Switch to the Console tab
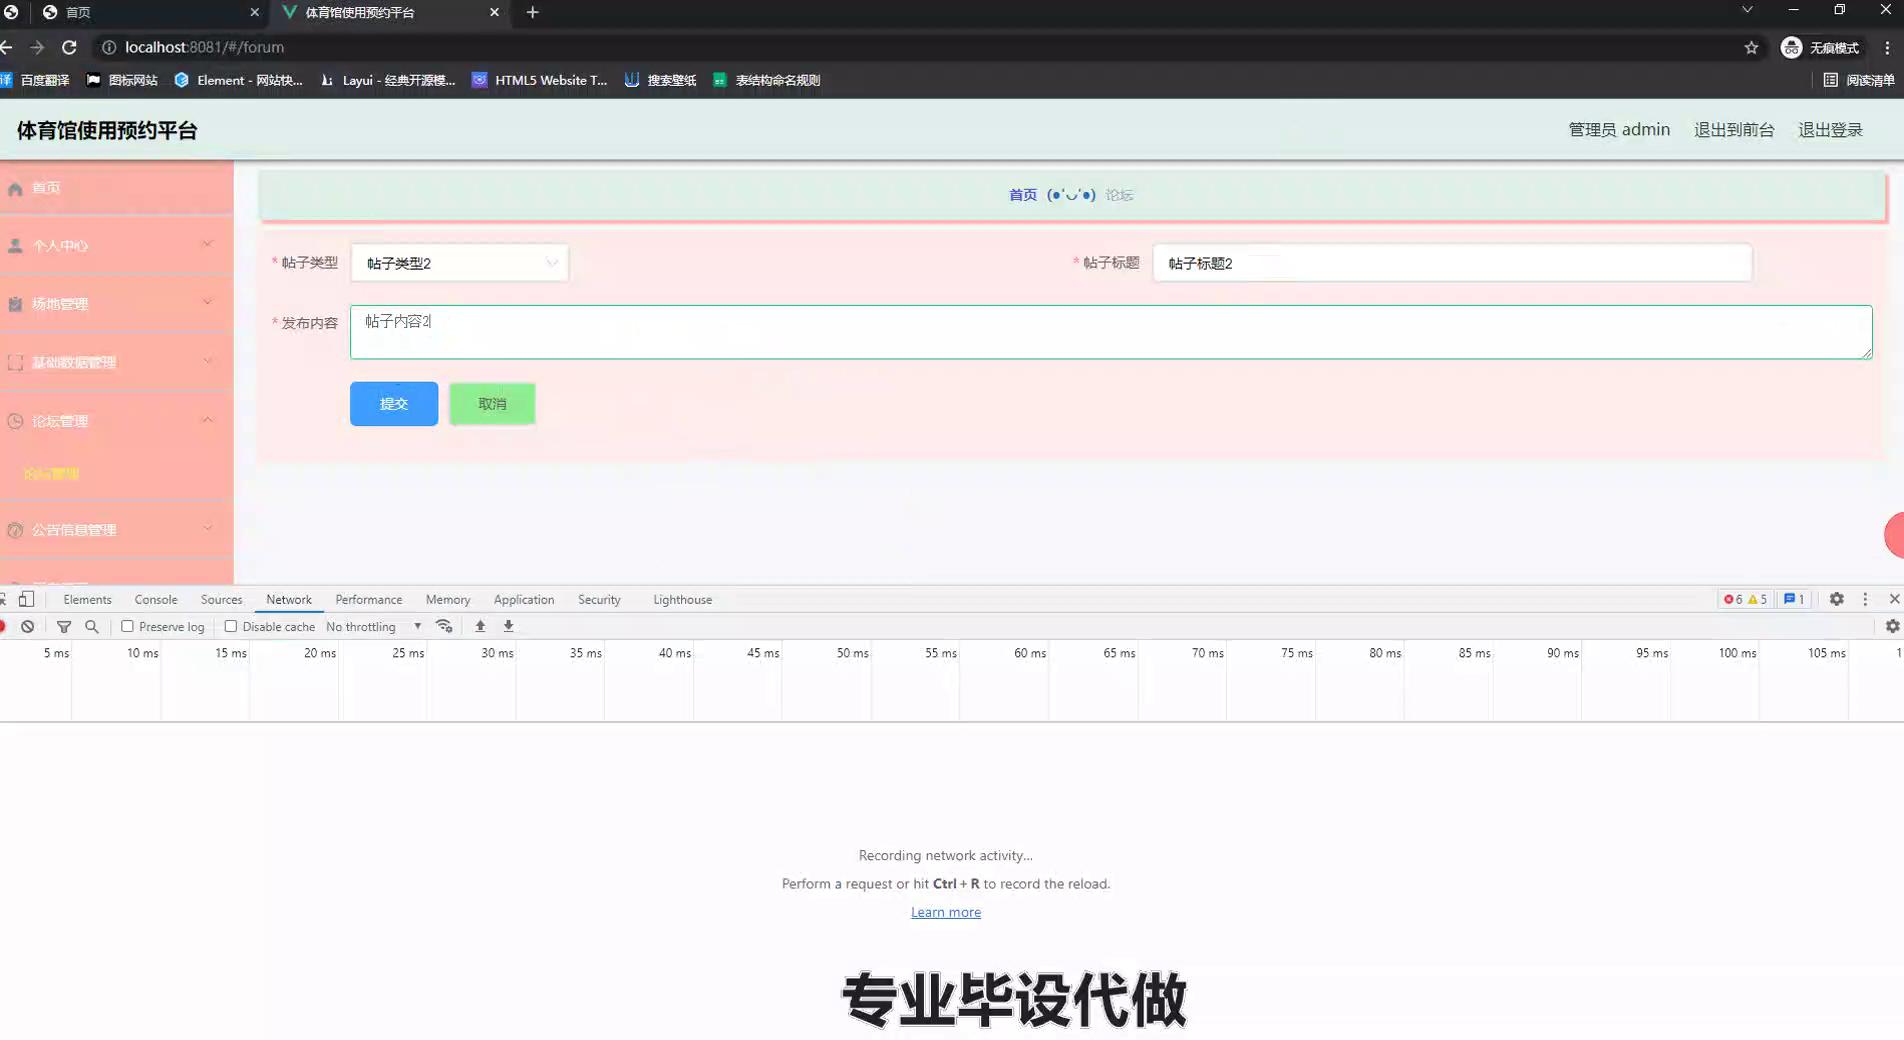Screen dimensions: 1904x1040 [x=156, y=599]
